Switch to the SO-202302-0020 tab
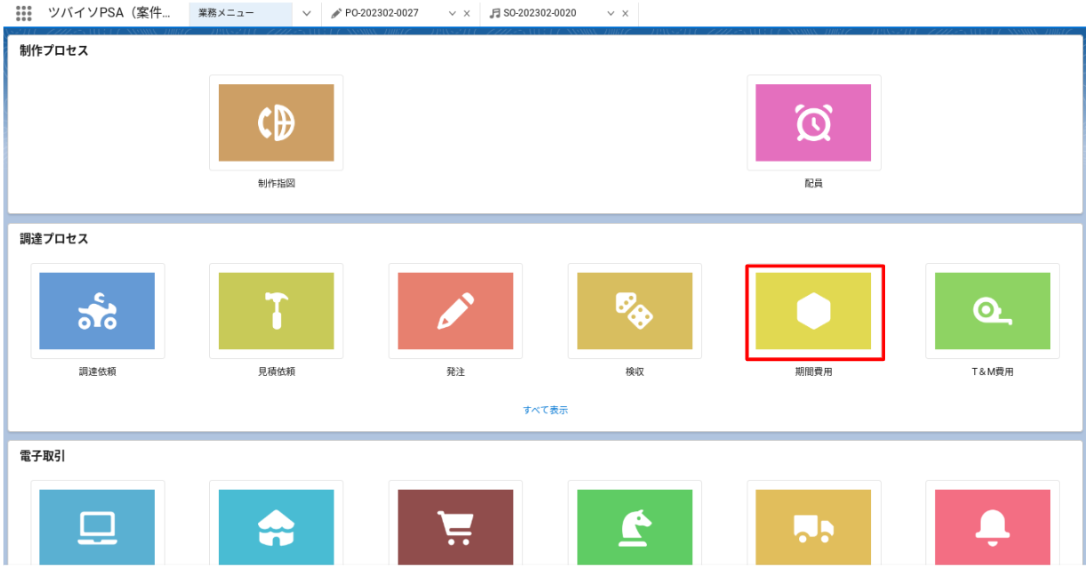Image resolution: width=1086 pixels, height=571 pixels. click(x=539, y=13)
